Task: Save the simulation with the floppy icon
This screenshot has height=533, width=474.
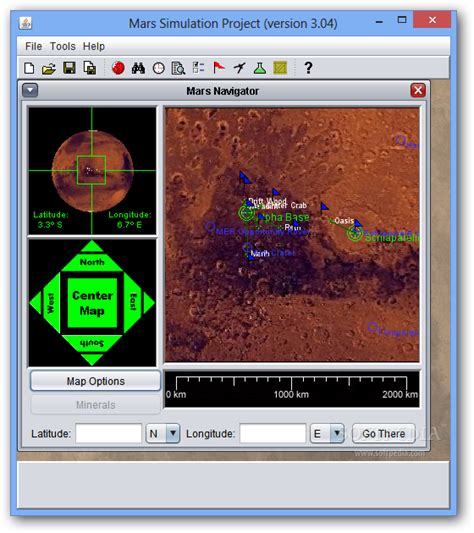Action: (x=69, y=68)
